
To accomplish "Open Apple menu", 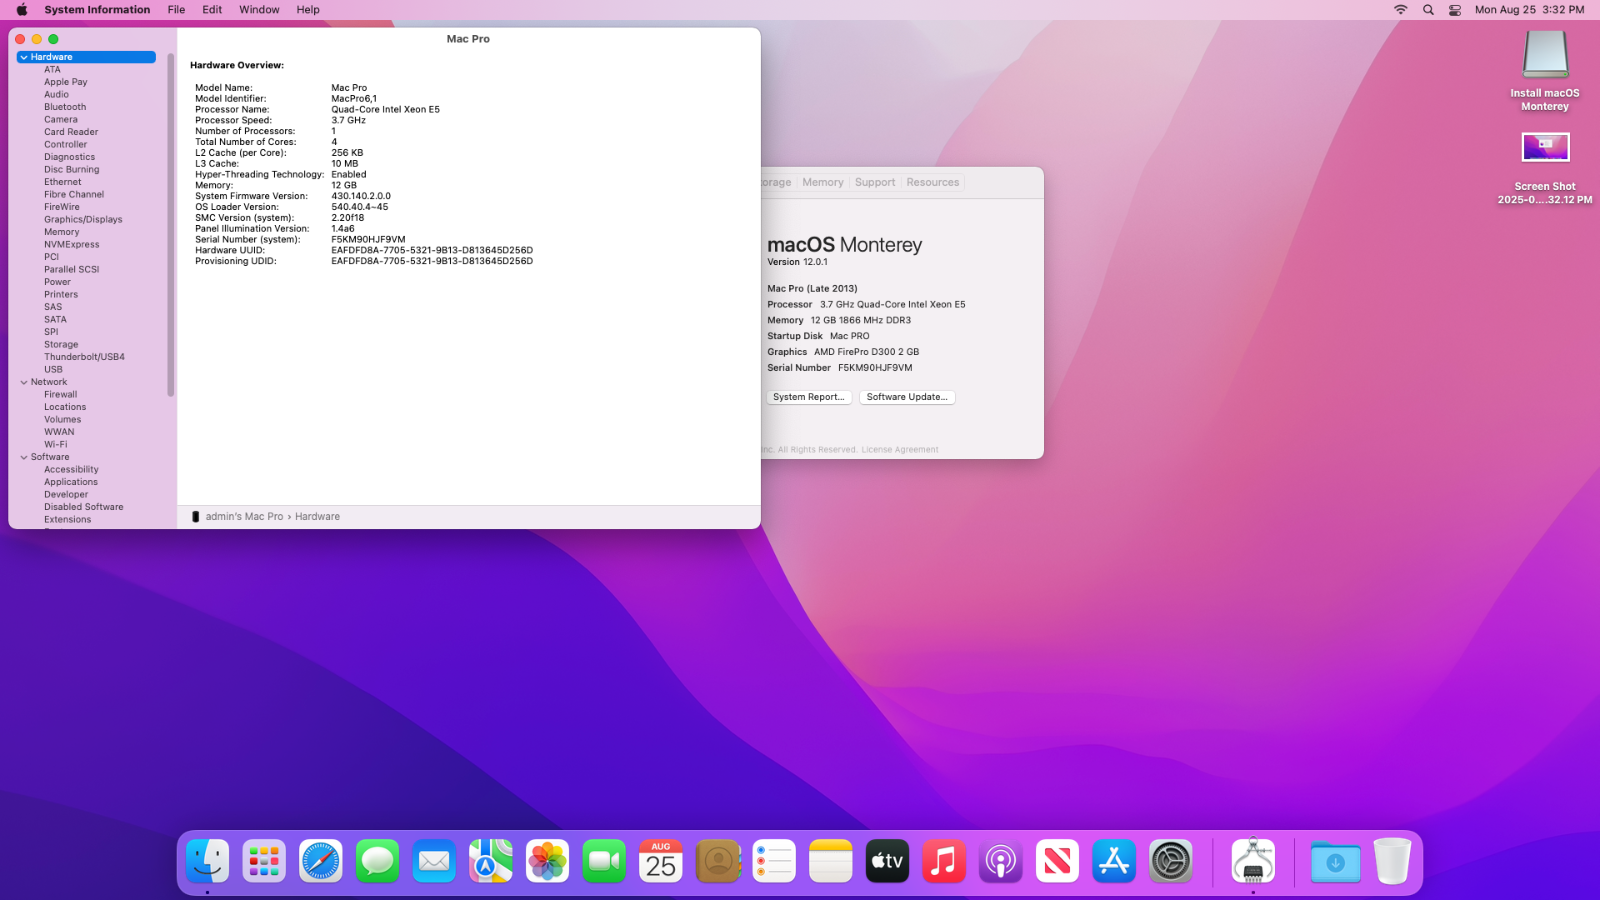I will pos(21,10).
